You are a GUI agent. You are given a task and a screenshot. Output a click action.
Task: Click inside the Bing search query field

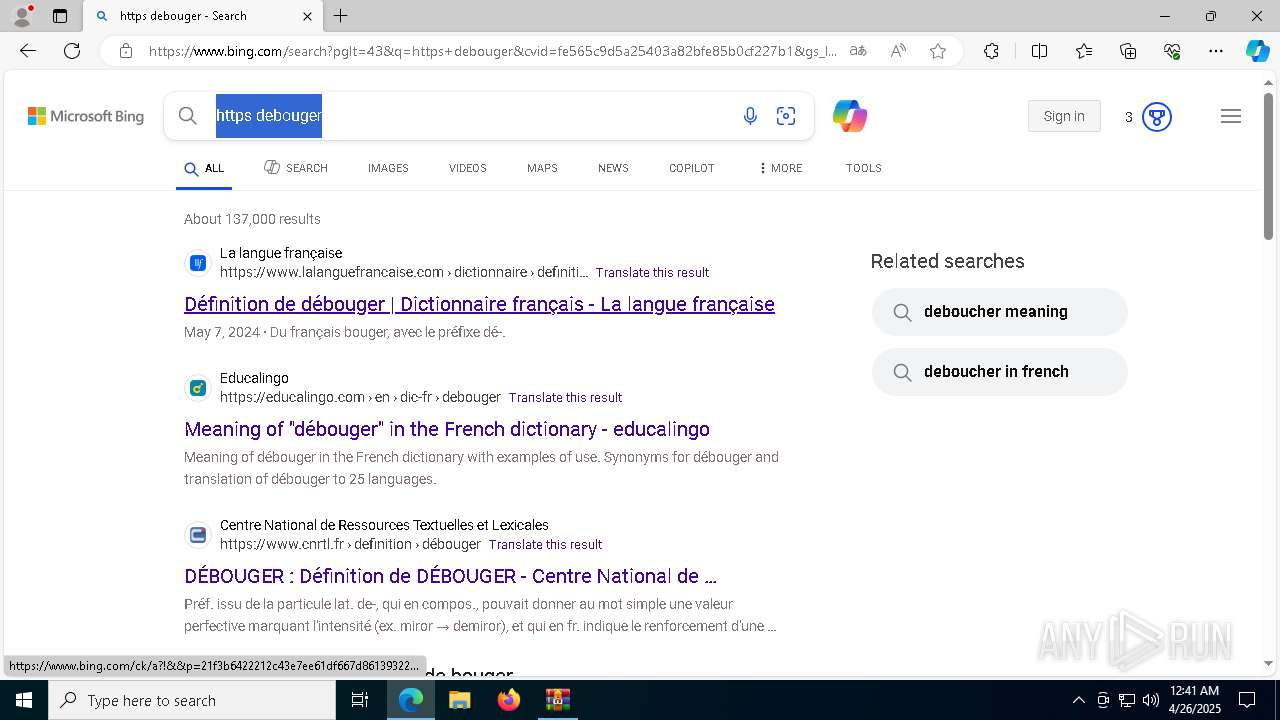[x=470, y=116]
